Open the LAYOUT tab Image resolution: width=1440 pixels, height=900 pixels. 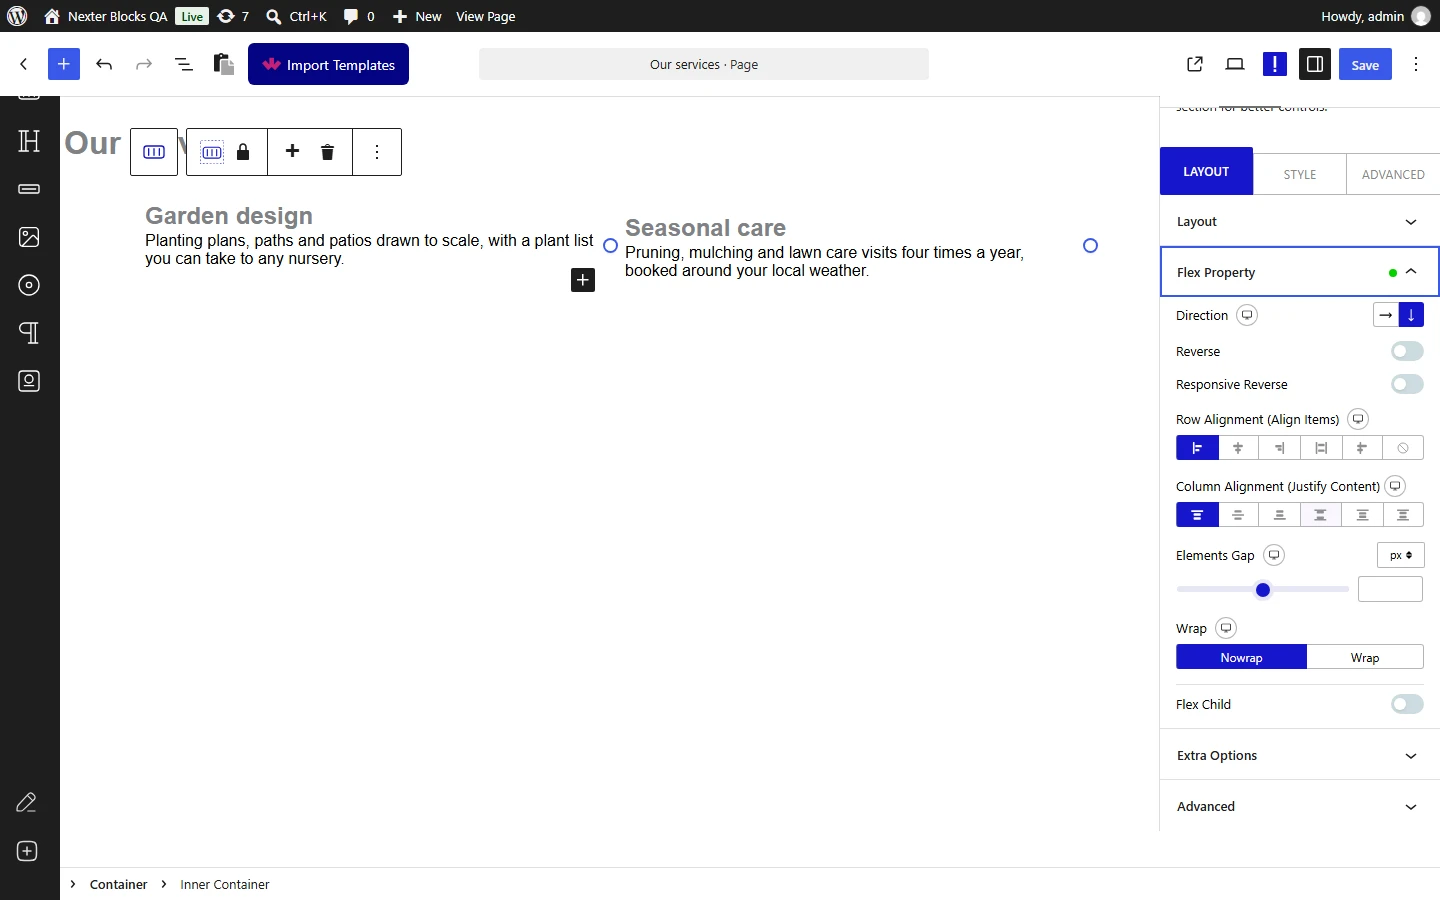(1206, 171)
